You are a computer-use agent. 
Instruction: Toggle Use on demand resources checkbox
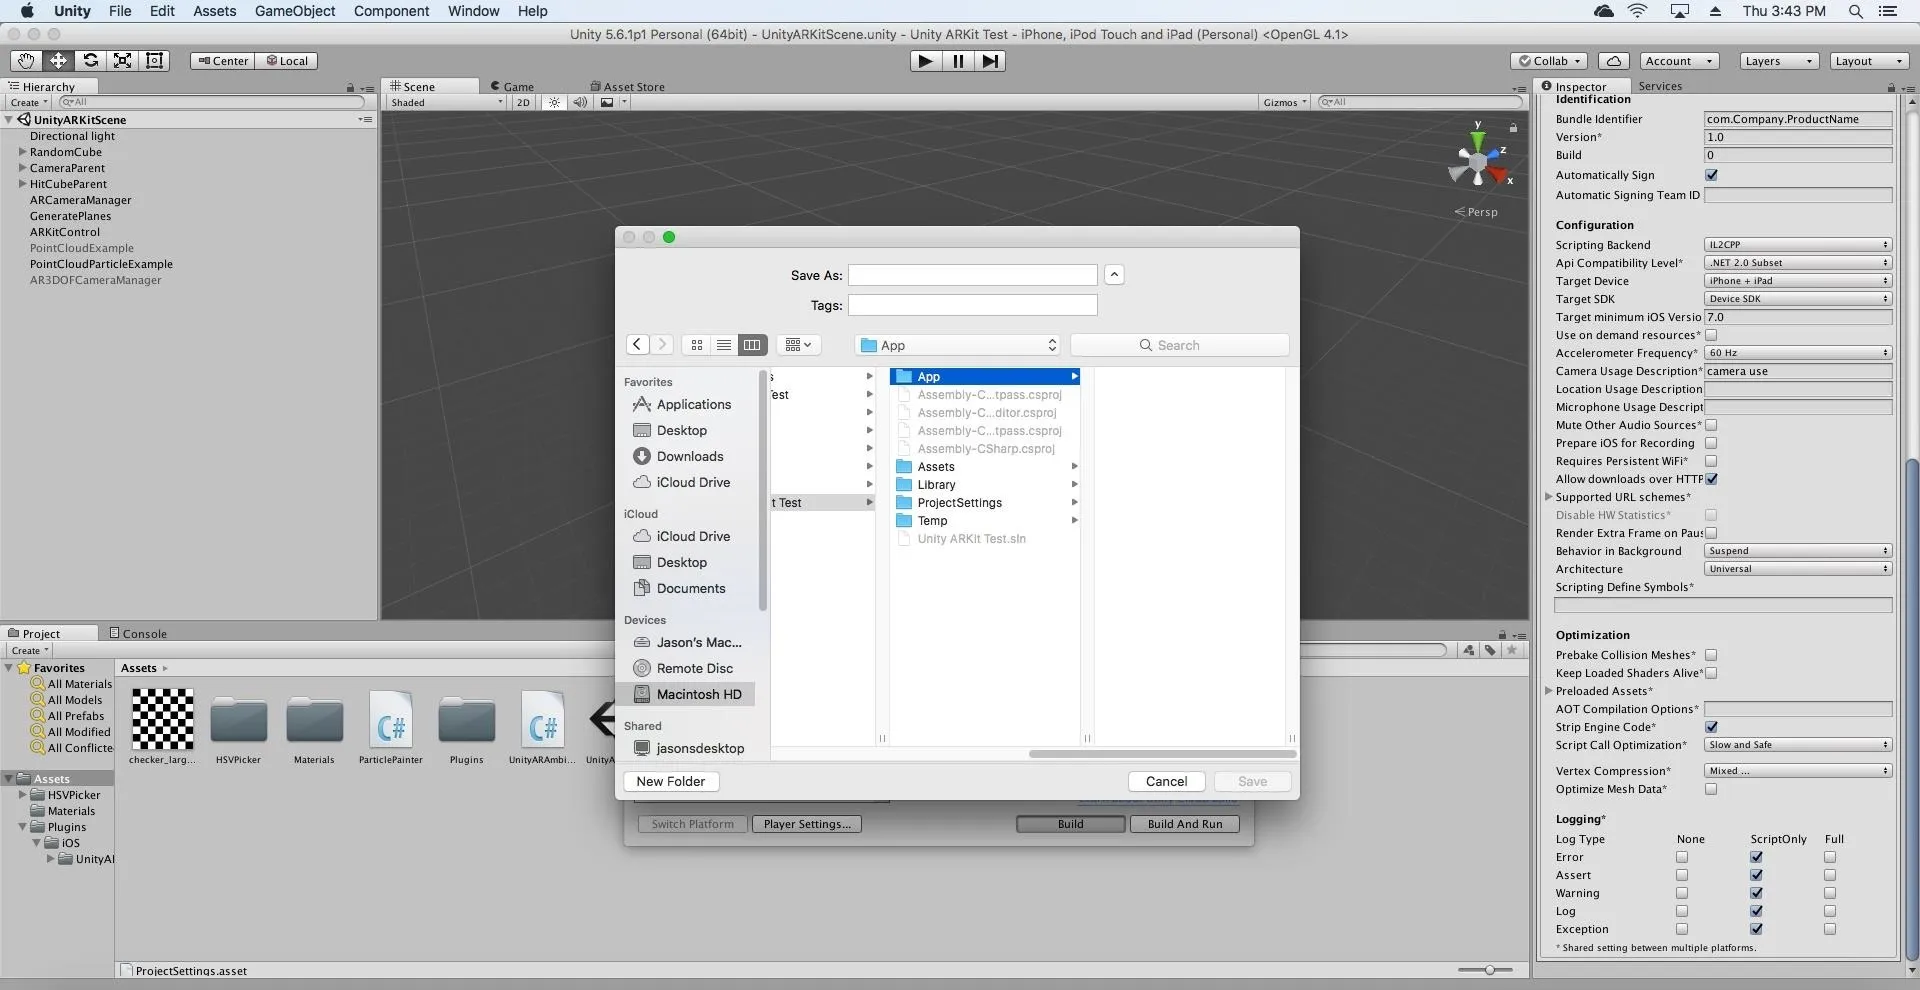coord(1711,335)
